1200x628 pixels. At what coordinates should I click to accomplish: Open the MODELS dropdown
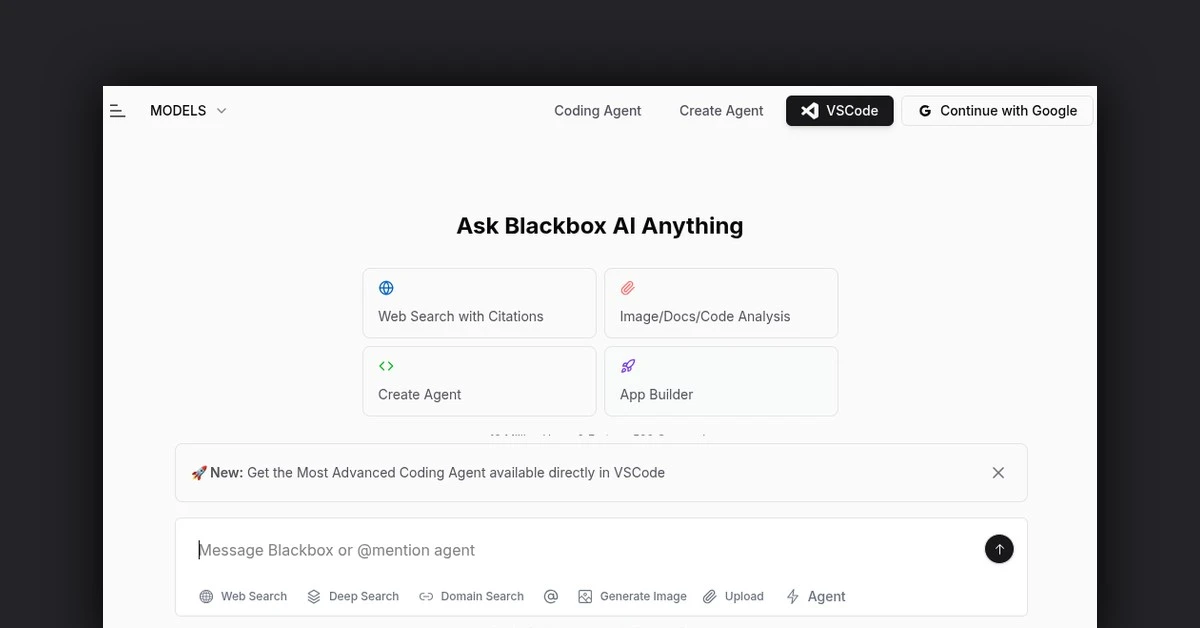tap(180, 110)
